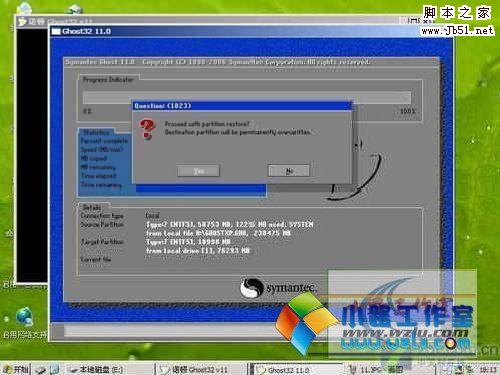Click the 100% progress label

[x=407, y=111]
